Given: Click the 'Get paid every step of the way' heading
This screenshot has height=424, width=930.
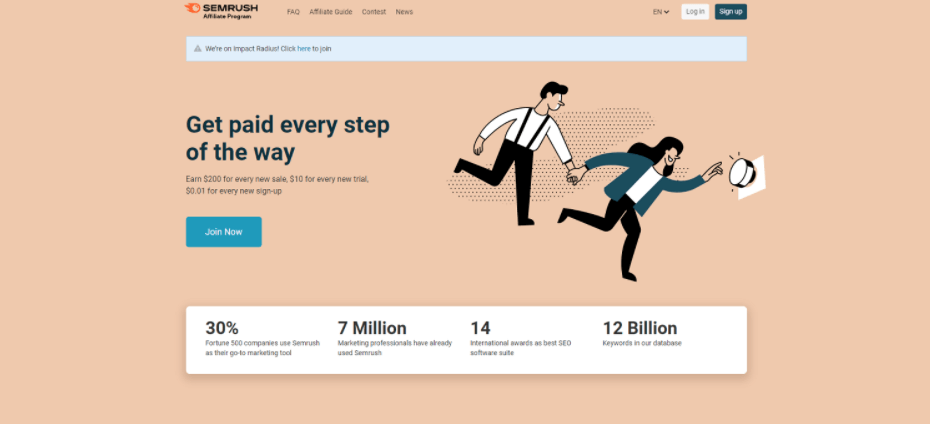Looking at the screenshot, I should click(288, 138).
